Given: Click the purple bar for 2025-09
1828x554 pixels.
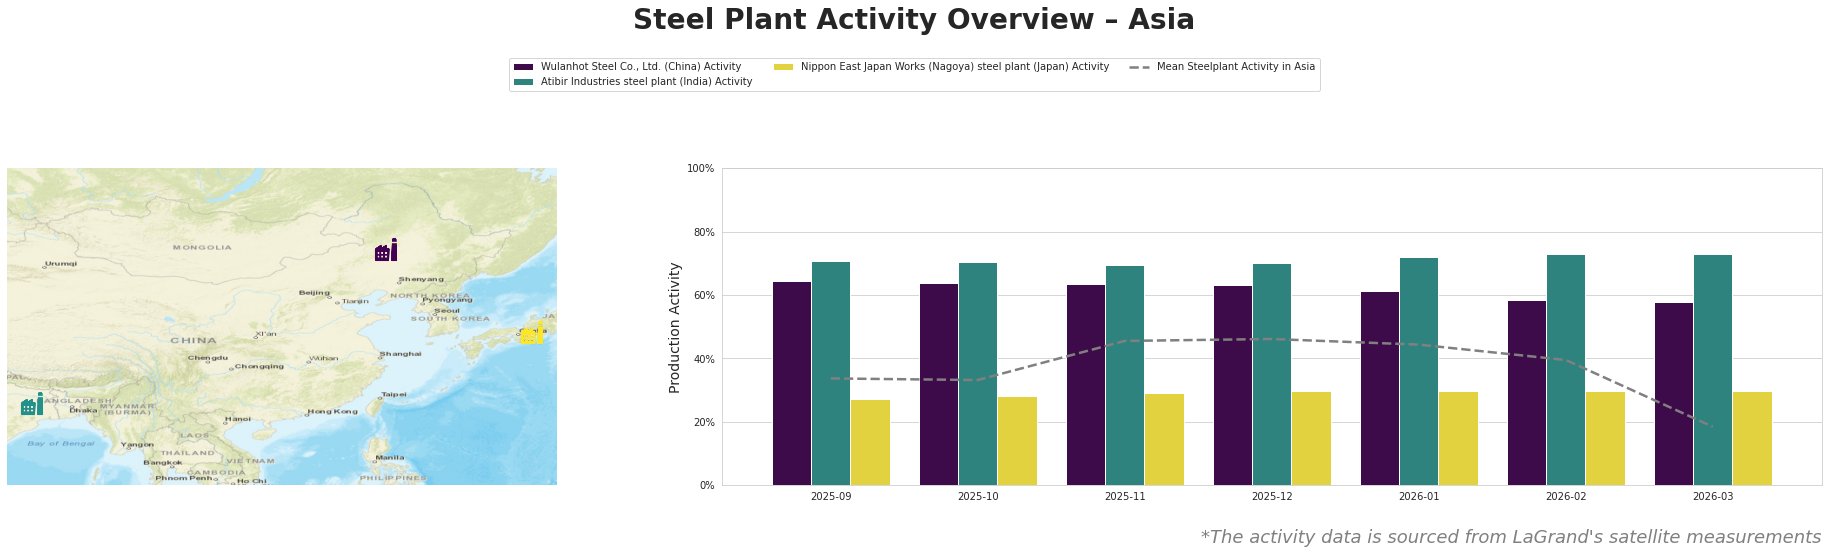Looking at the screenshot, I should coord(792,383).
